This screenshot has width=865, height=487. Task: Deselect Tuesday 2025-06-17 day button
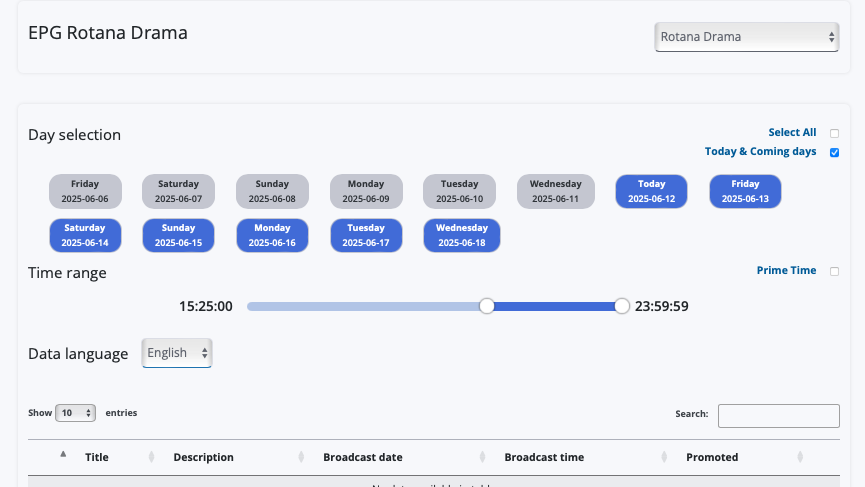(x=366, y=236)
